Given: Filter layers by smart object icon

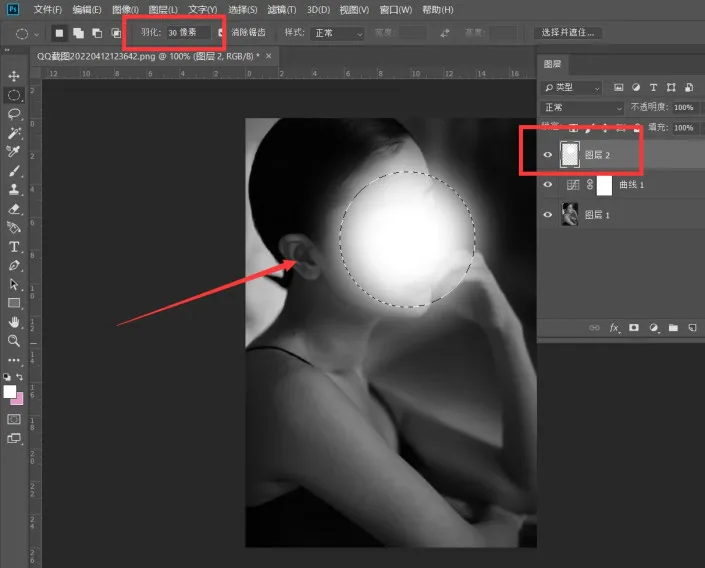Looking at the screenshot, I should tap(689, 88).
